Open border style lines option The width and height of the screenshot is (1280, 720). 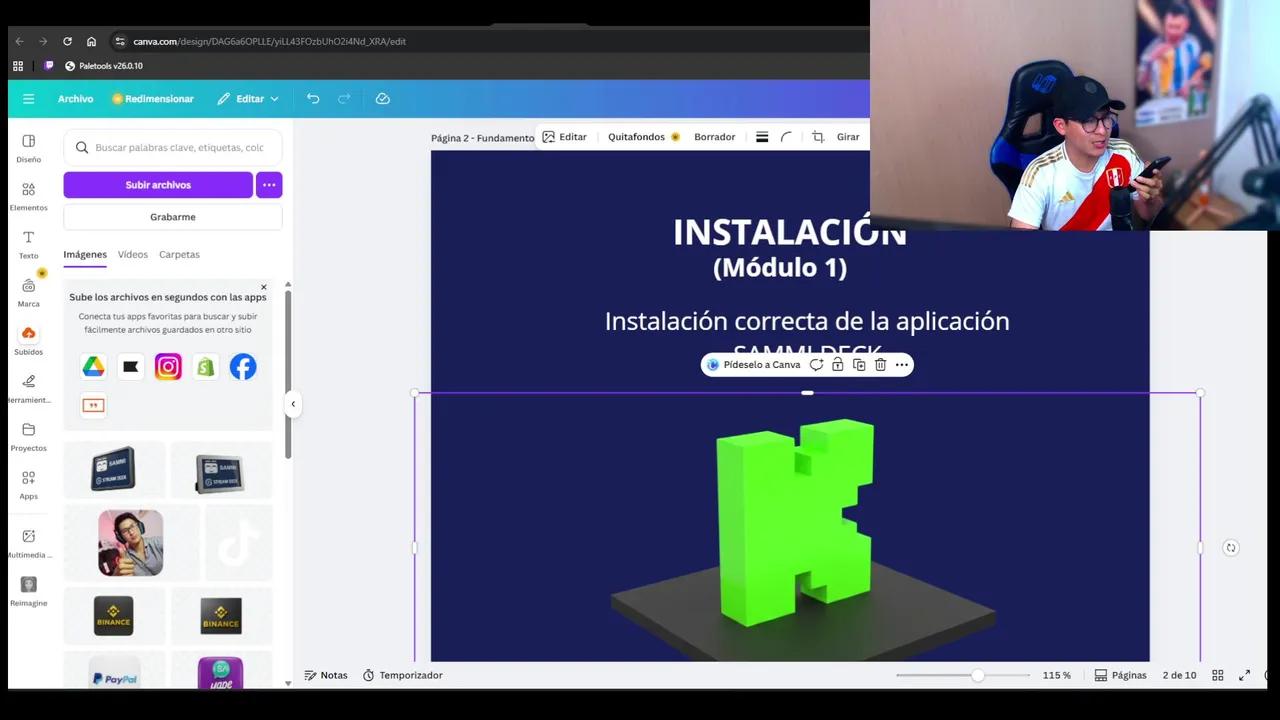[762, 137]
